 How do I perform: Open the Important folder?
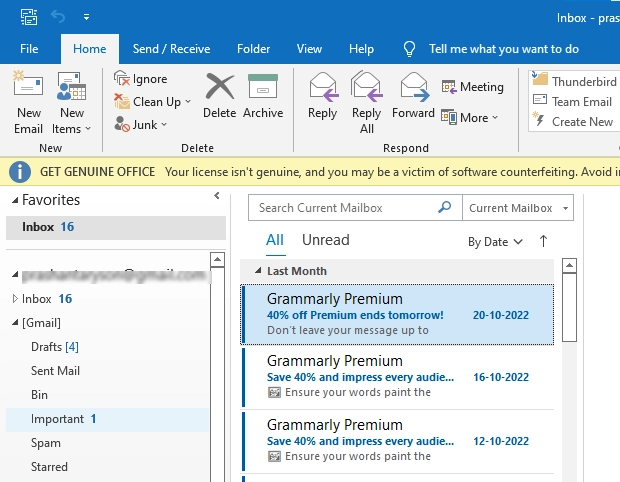click(108, 419)
